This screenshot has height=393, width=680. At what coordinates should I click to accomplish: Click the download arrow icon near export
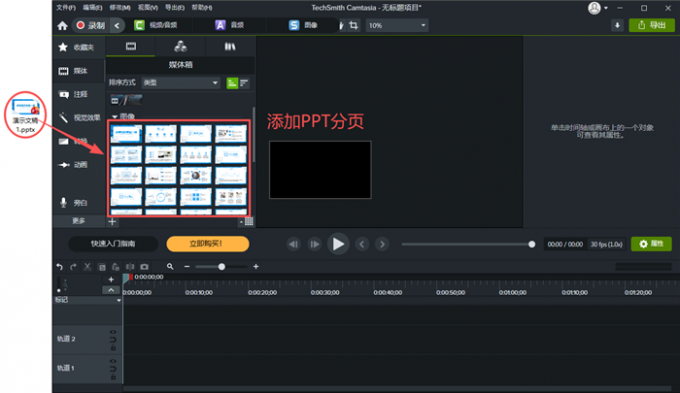coord(617,25)
